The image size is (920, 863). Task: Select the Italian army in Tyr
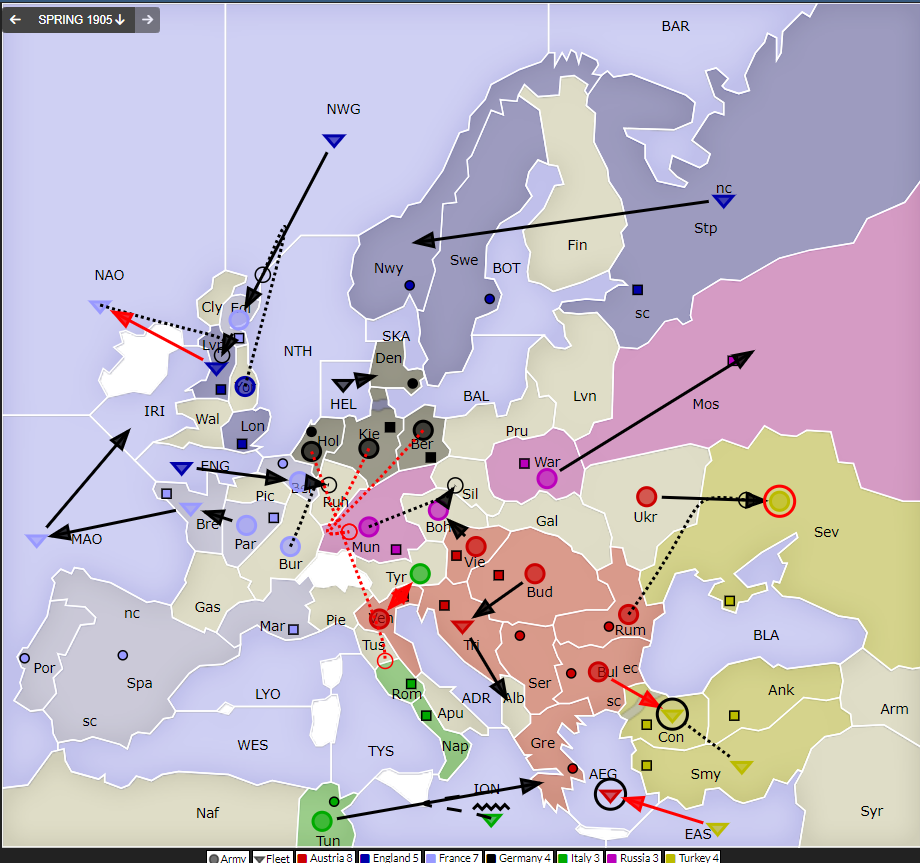tap(420, 573)
